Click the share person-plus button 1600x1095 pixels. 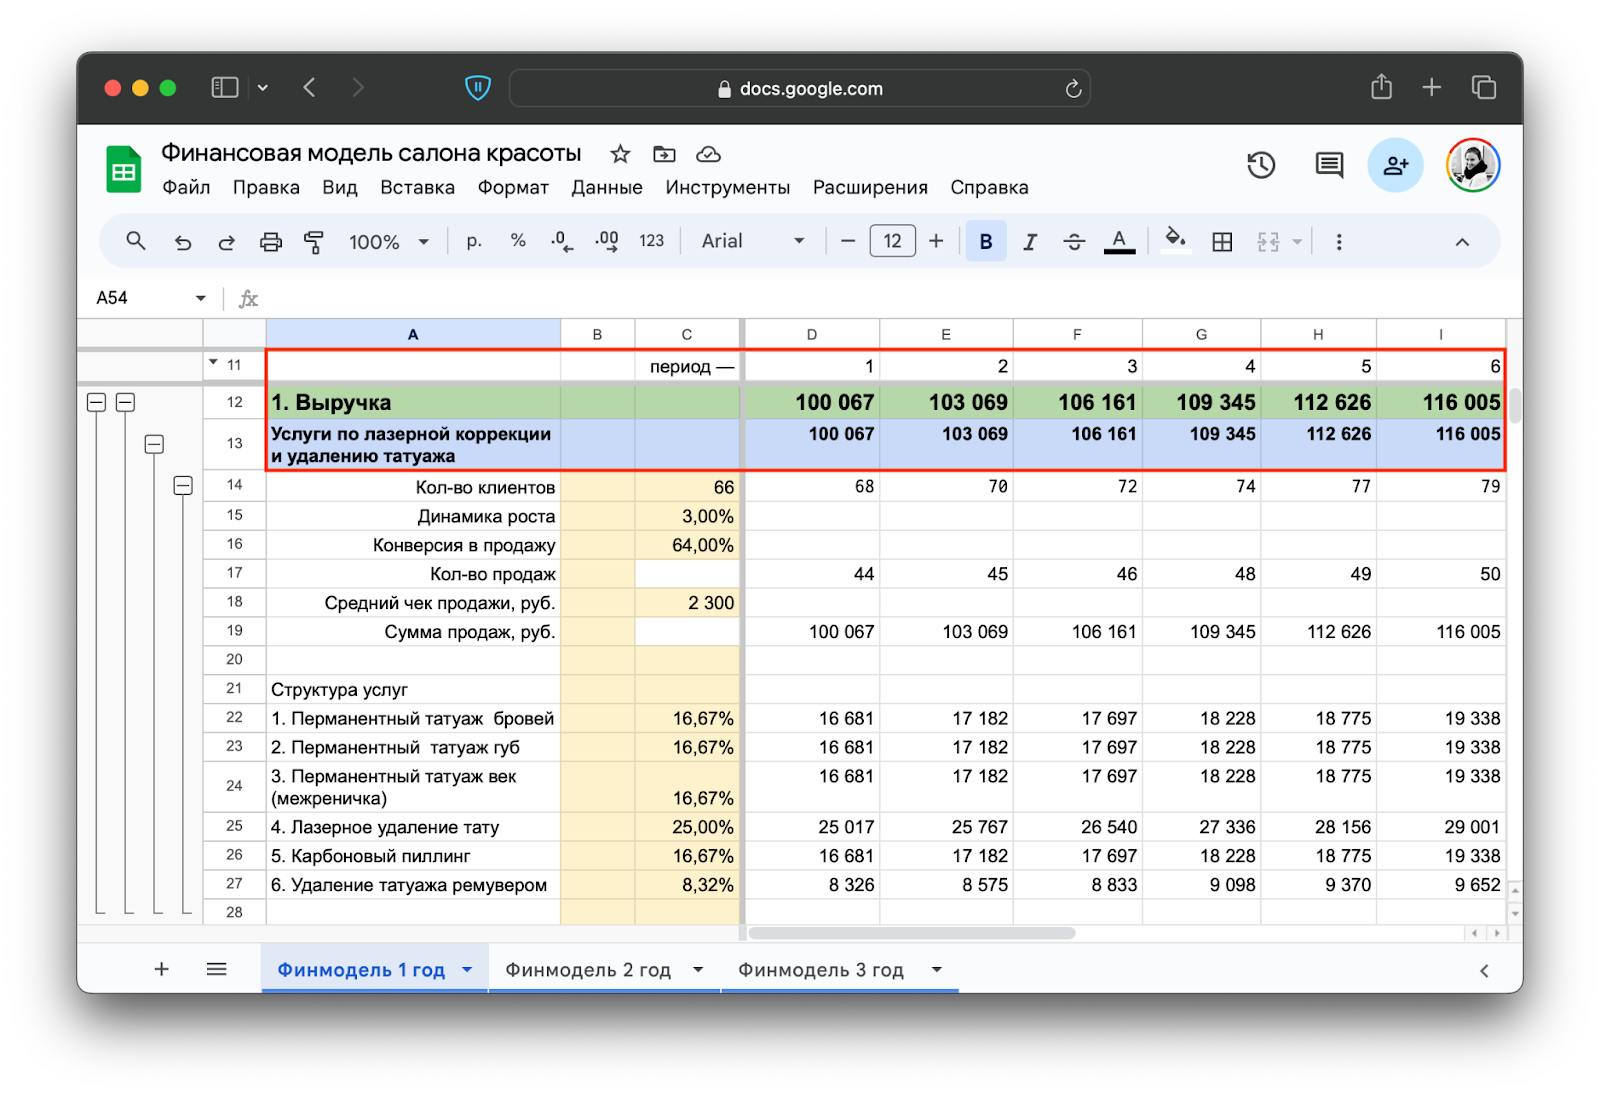(1395, 165)
